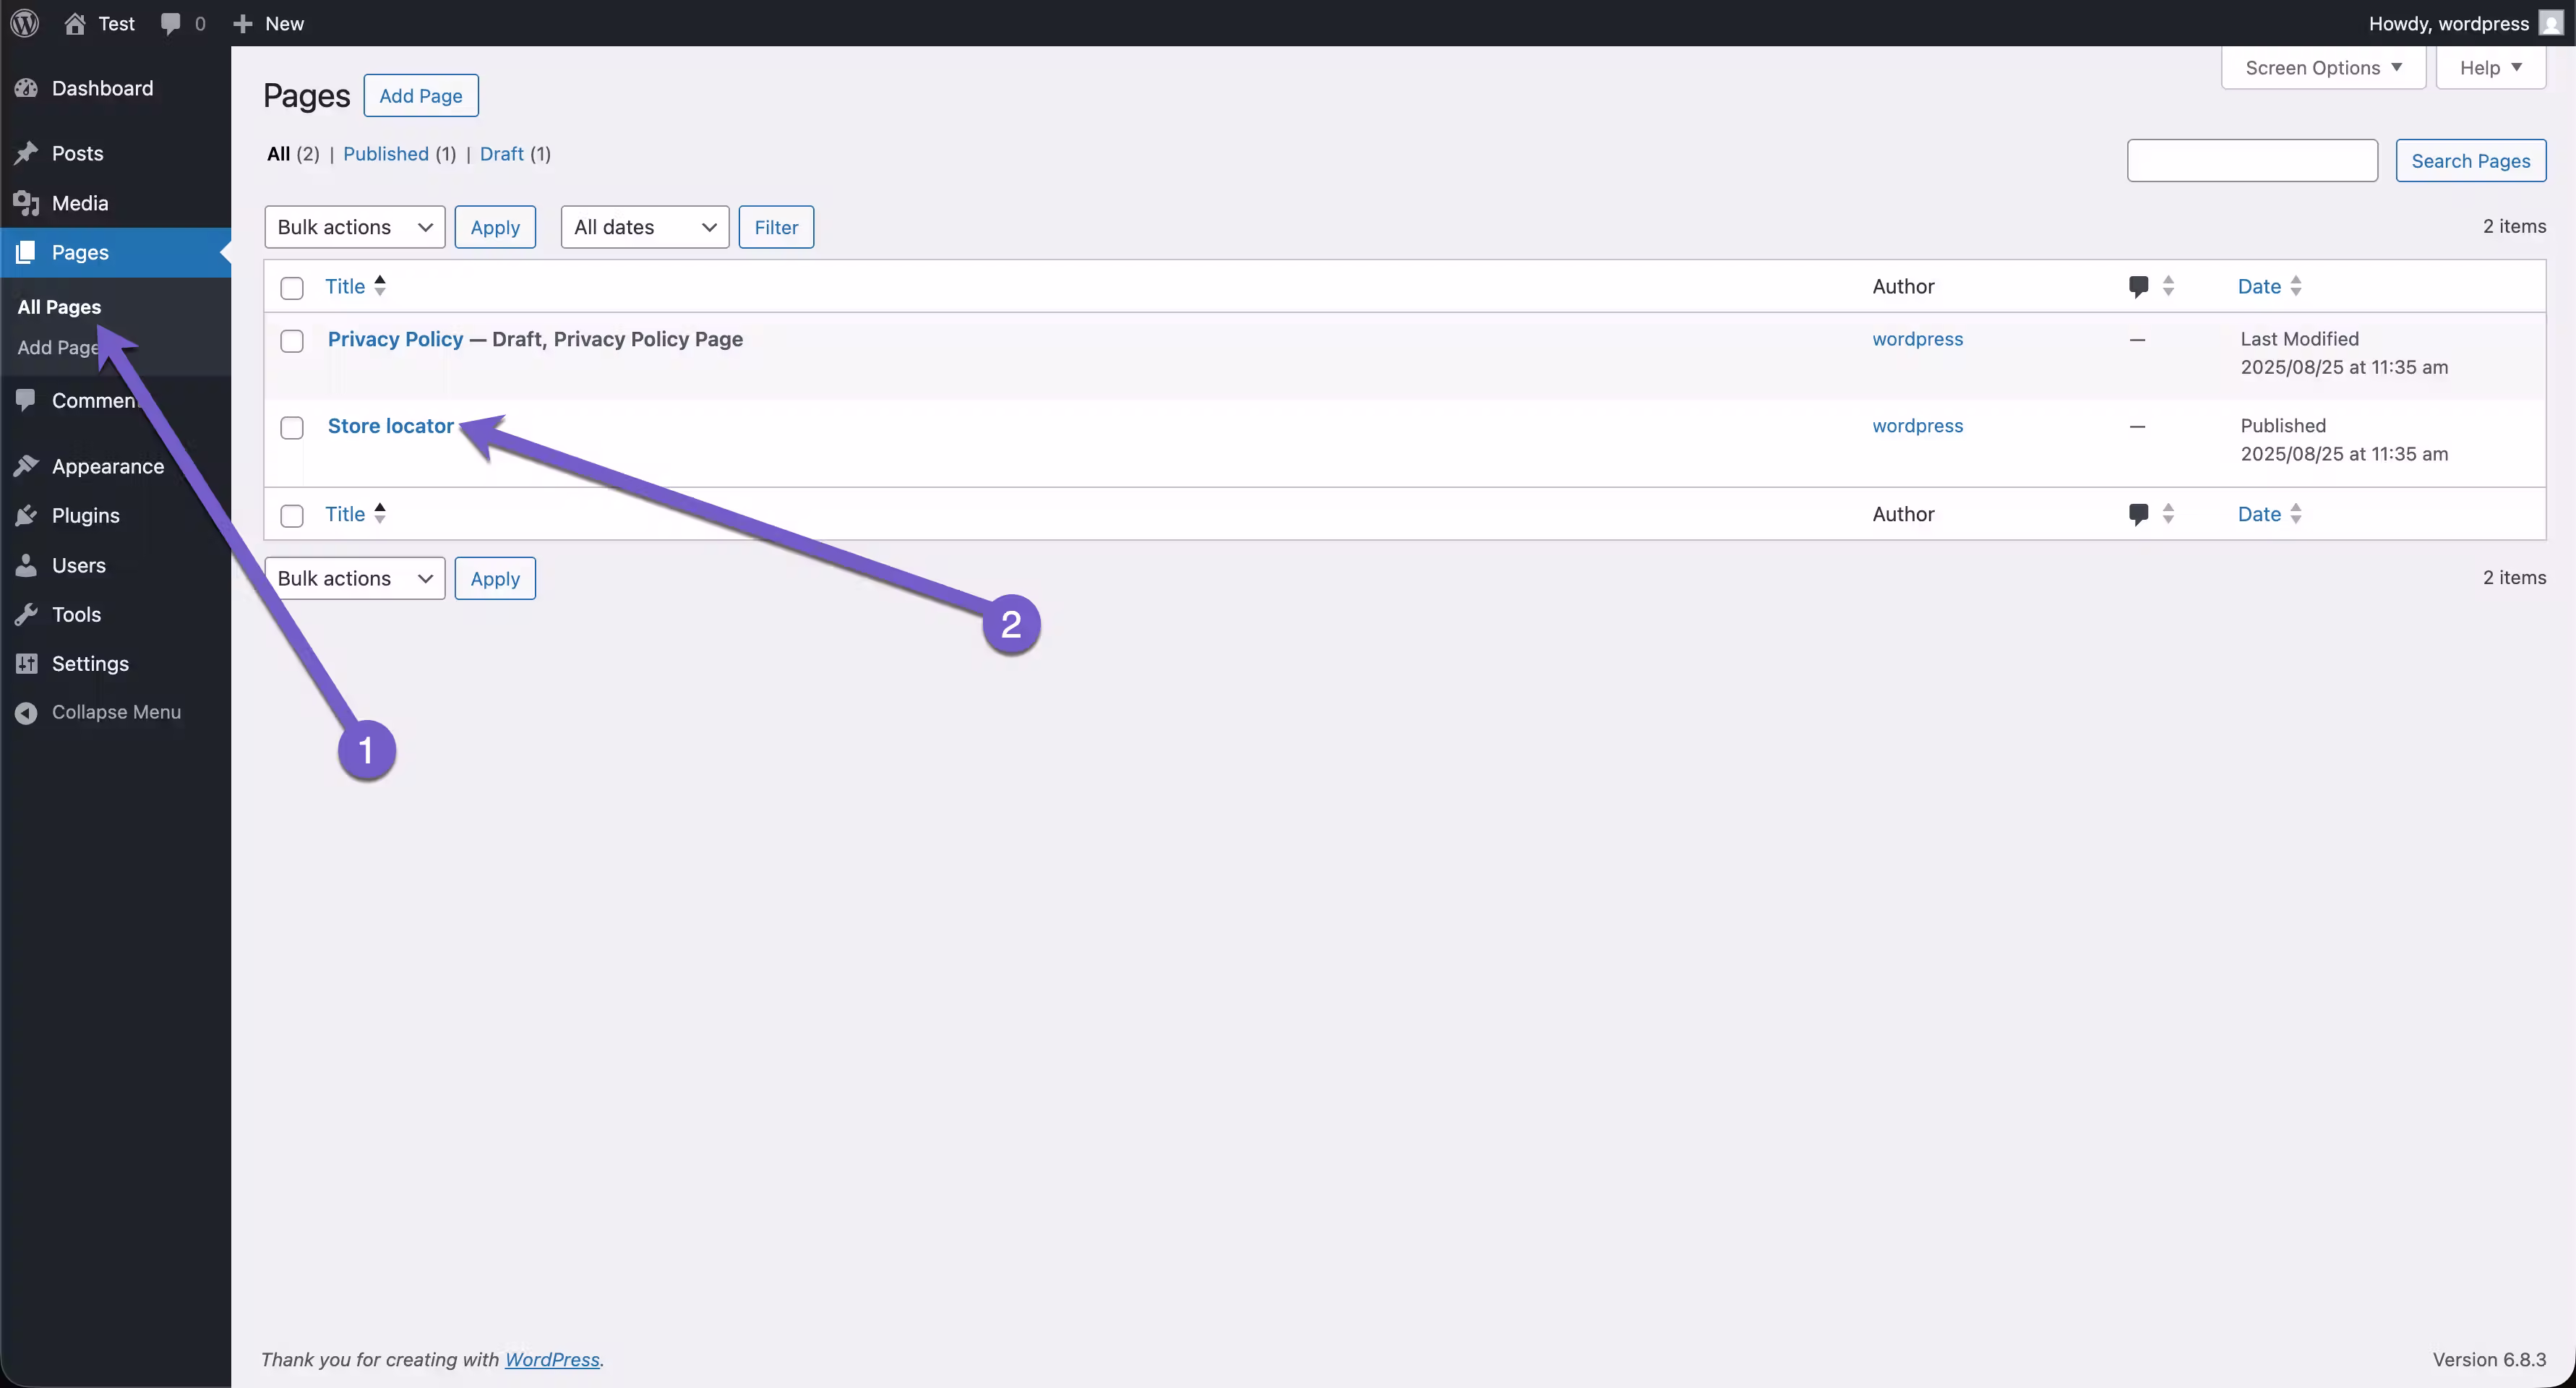Image resolution: width=2576 pixels, height=1388 pixels.
Task: Open the New item menu via plus icon
Action: point(243,23)
